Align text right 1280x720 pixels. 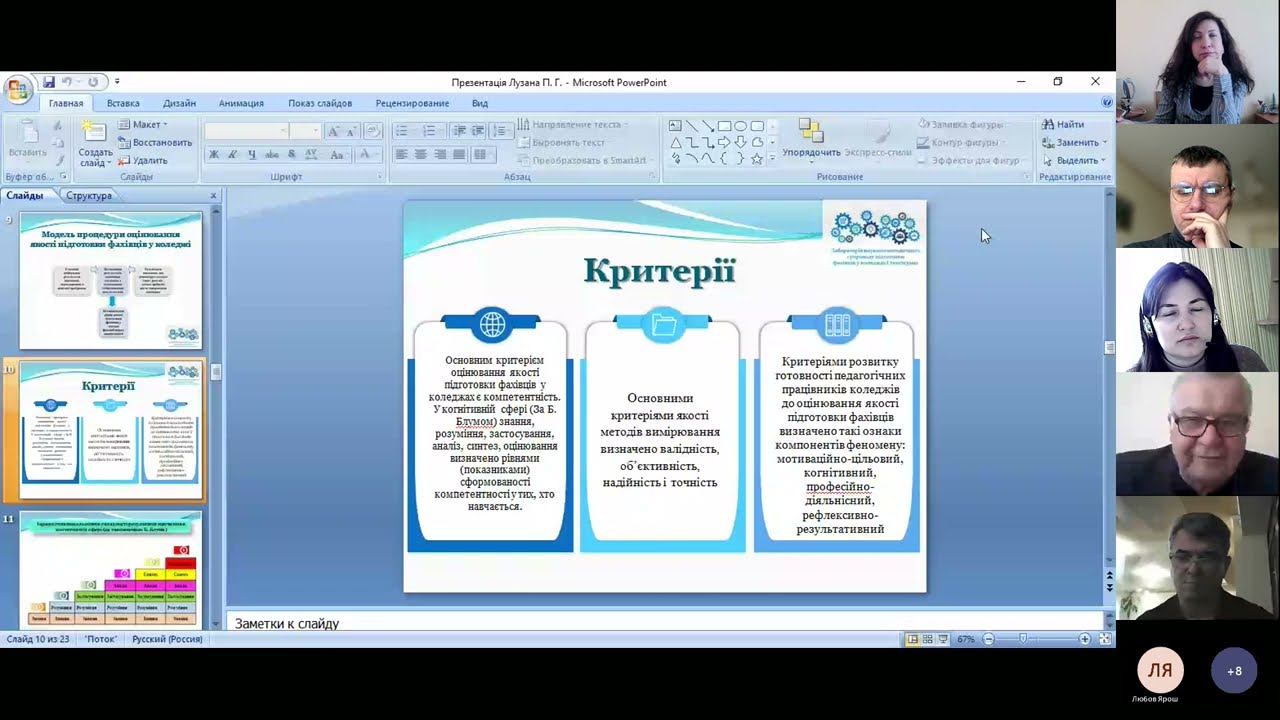(x=440, y=154)
